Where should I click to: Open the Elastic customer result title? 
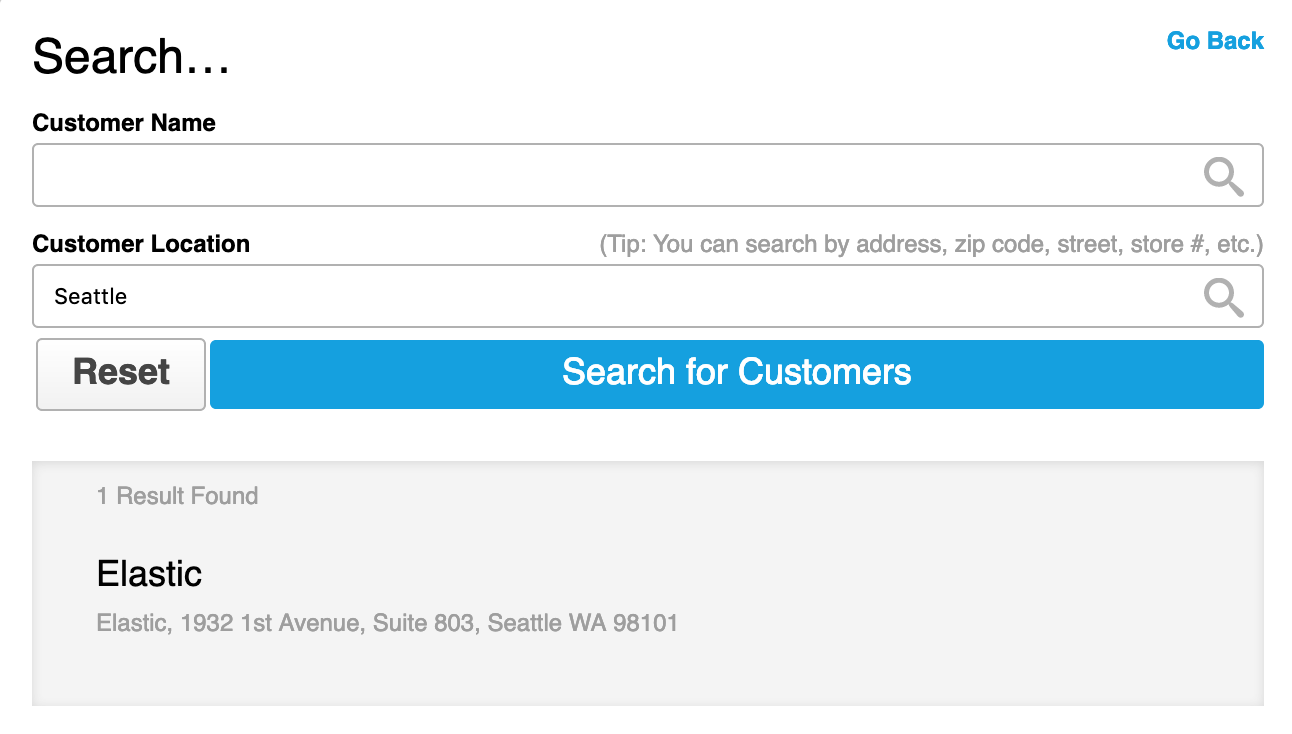coord(149,574)
